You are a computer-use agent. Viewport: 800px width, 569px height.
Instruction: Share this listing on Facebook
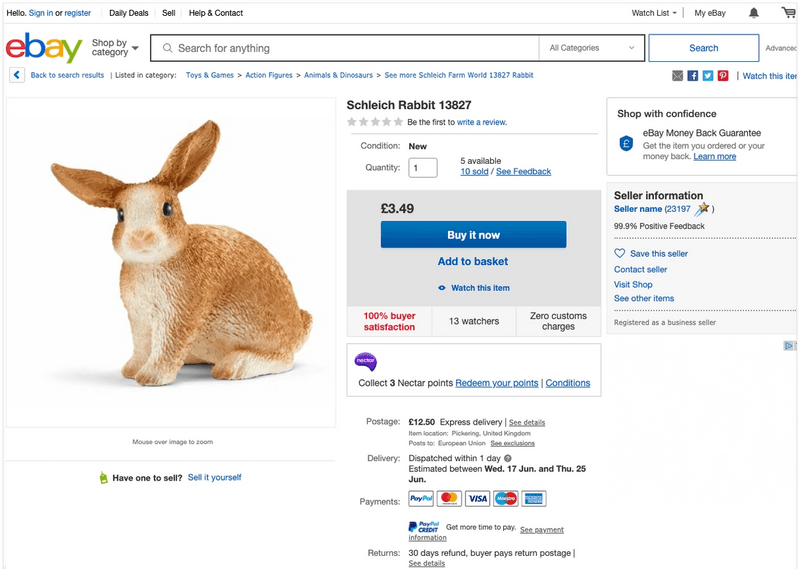coord(693,76)
